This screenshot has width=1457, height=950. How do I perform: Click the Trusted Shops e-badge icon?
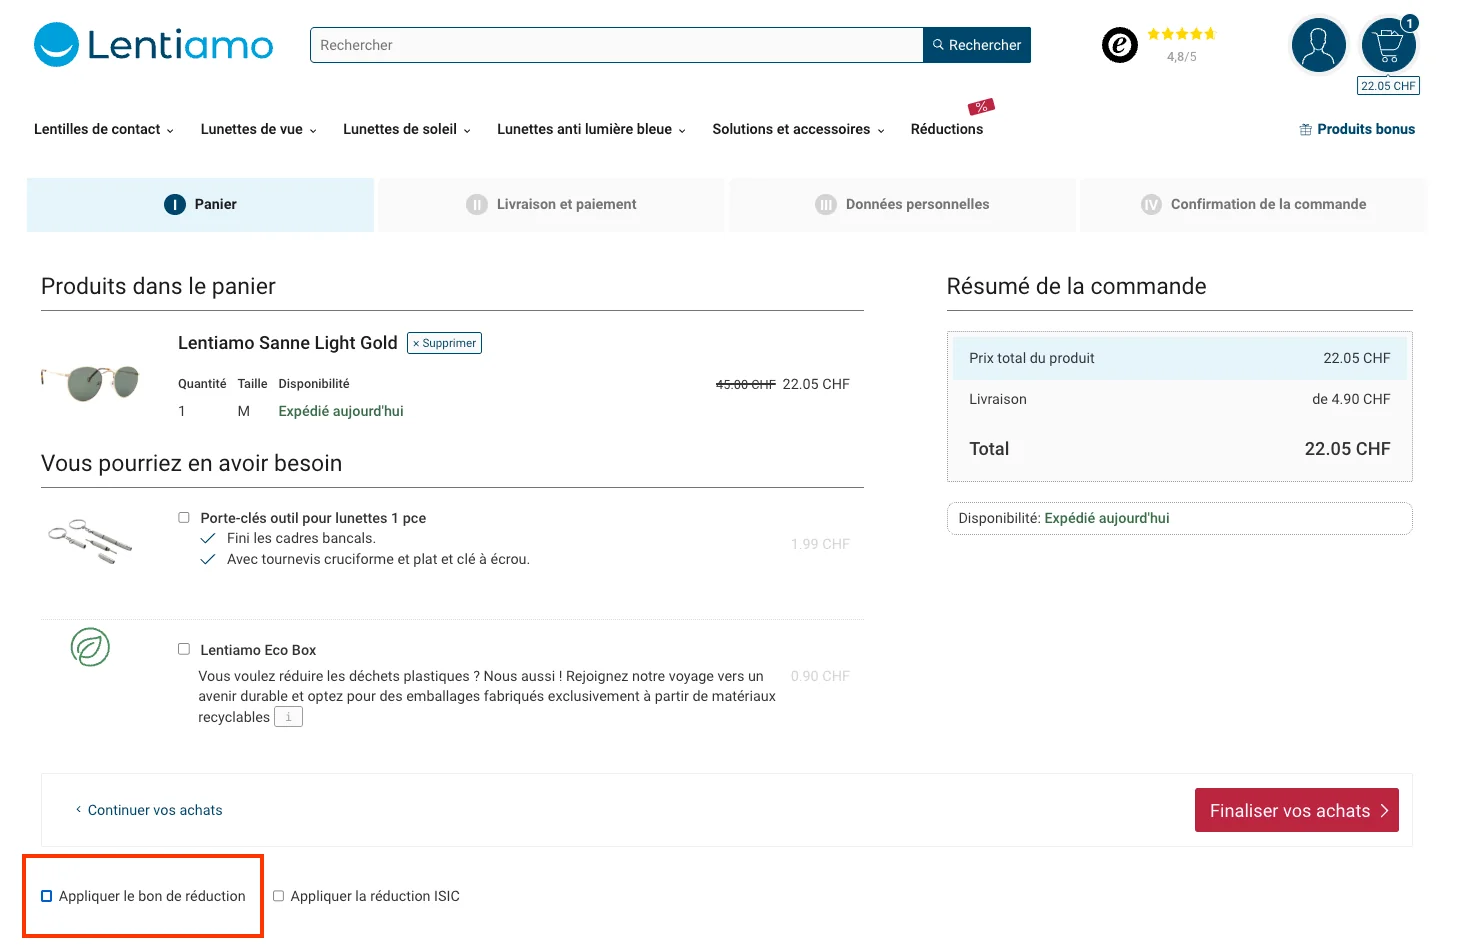coord(1119,45)
